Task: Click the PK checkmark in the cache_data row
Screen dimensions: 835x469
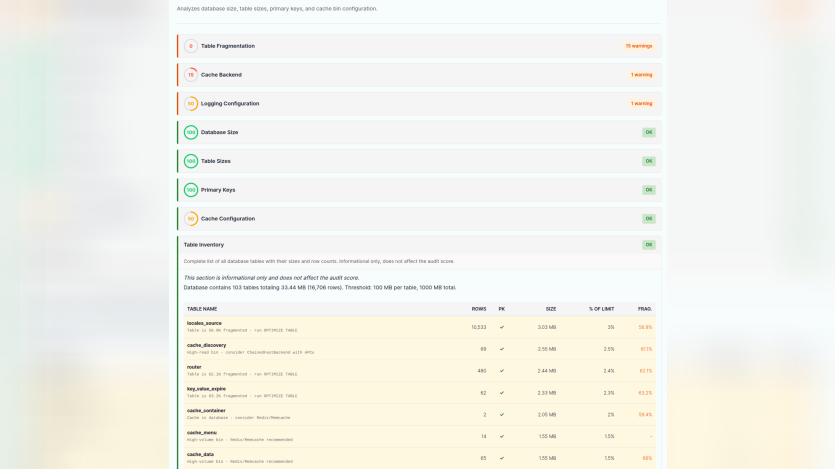Action: point(502,458)
